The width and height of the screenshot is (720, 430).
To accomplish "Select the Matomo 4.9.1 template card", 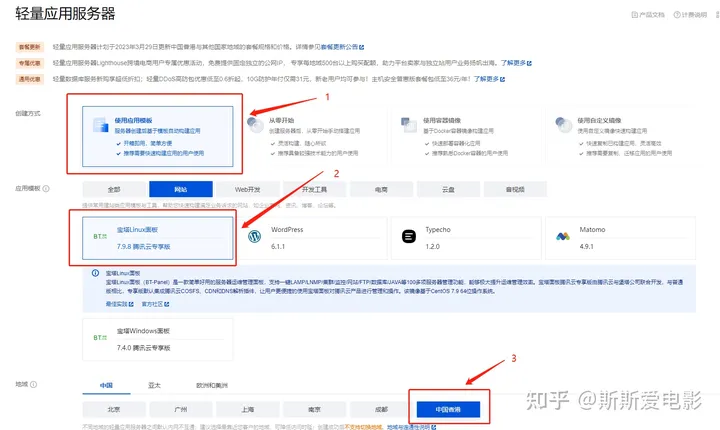I will coord(620,238).
